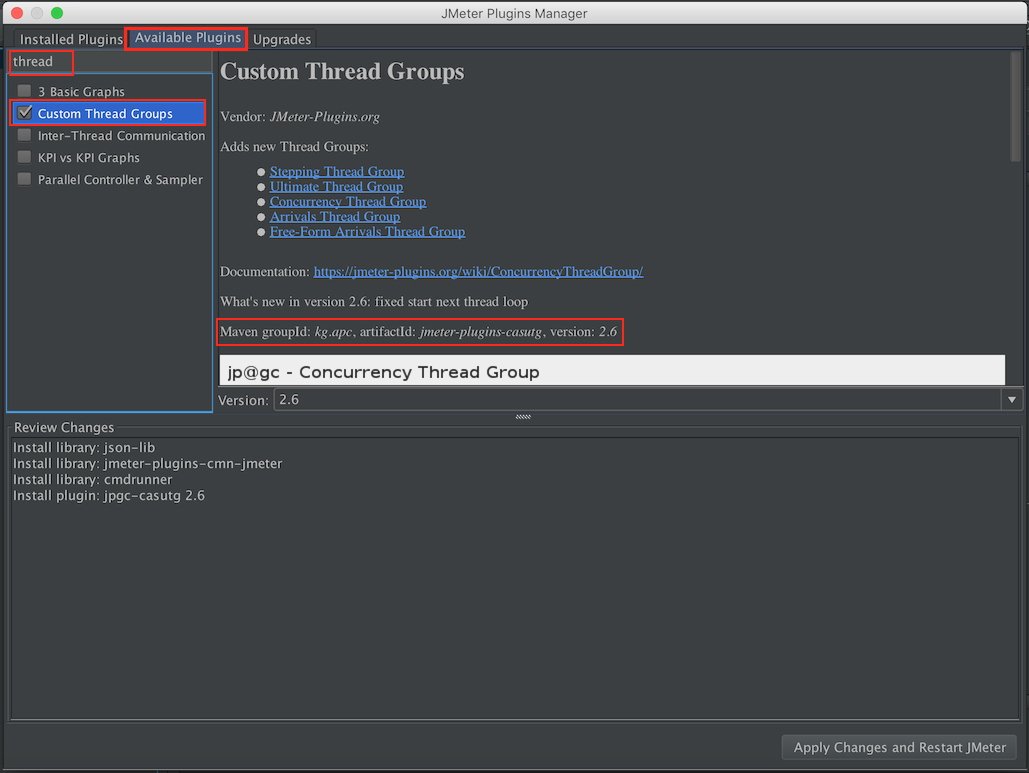Image resolution: width=1029 pixels, height=773 pixels.
Task: Open the Ultimate Thread Group link
Action: (336, 187)
